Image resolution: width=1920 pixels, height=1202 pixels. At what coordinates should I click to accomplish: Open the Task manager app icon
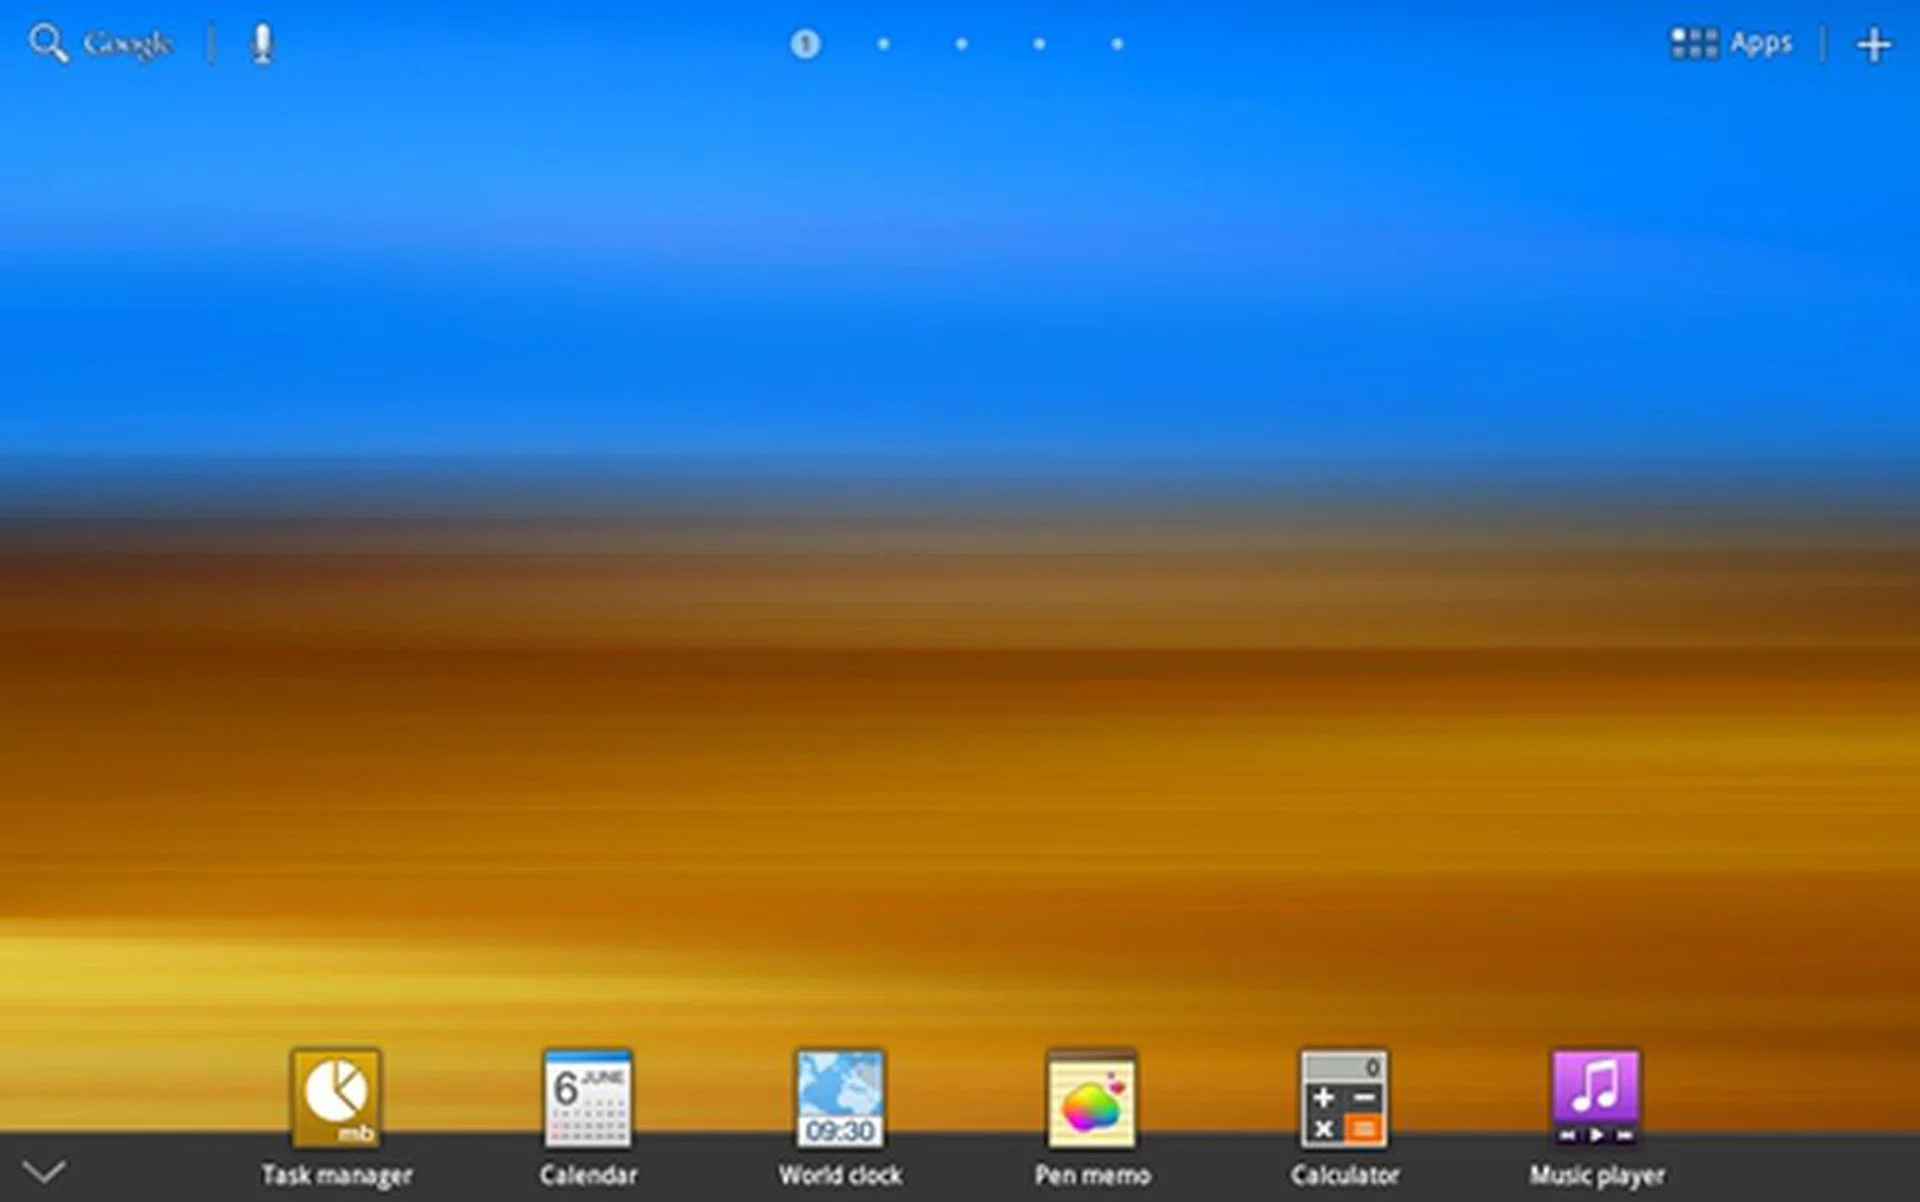pos(336,1098)
